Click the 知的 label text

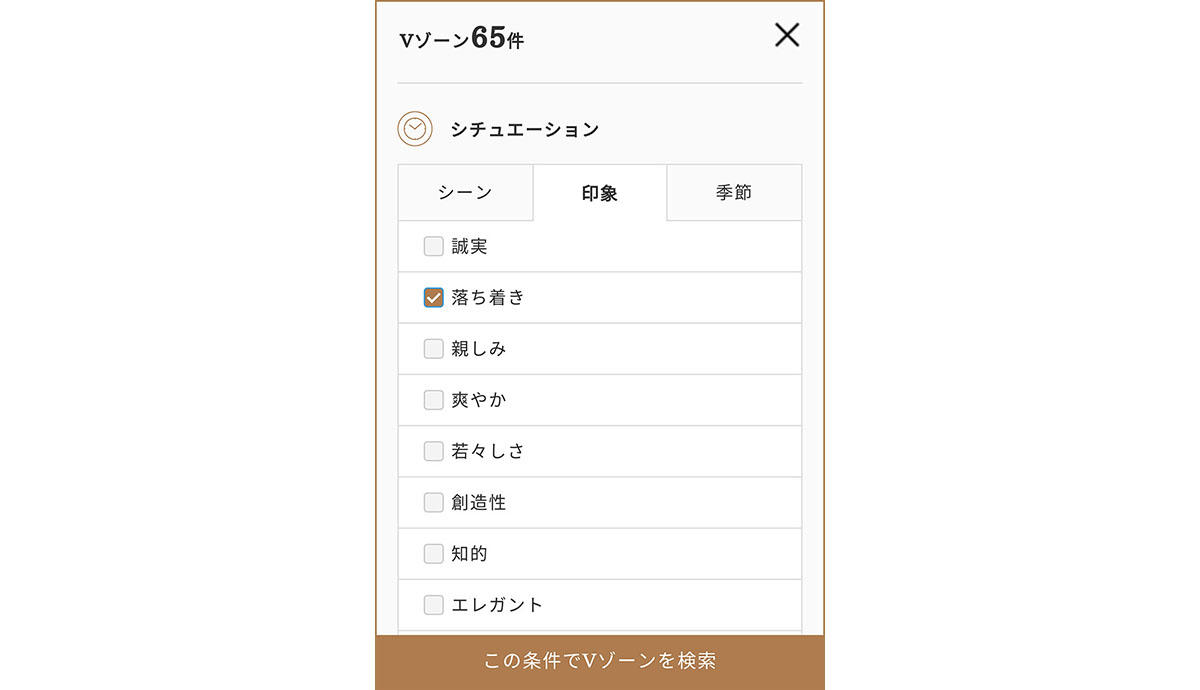(469, 553)
